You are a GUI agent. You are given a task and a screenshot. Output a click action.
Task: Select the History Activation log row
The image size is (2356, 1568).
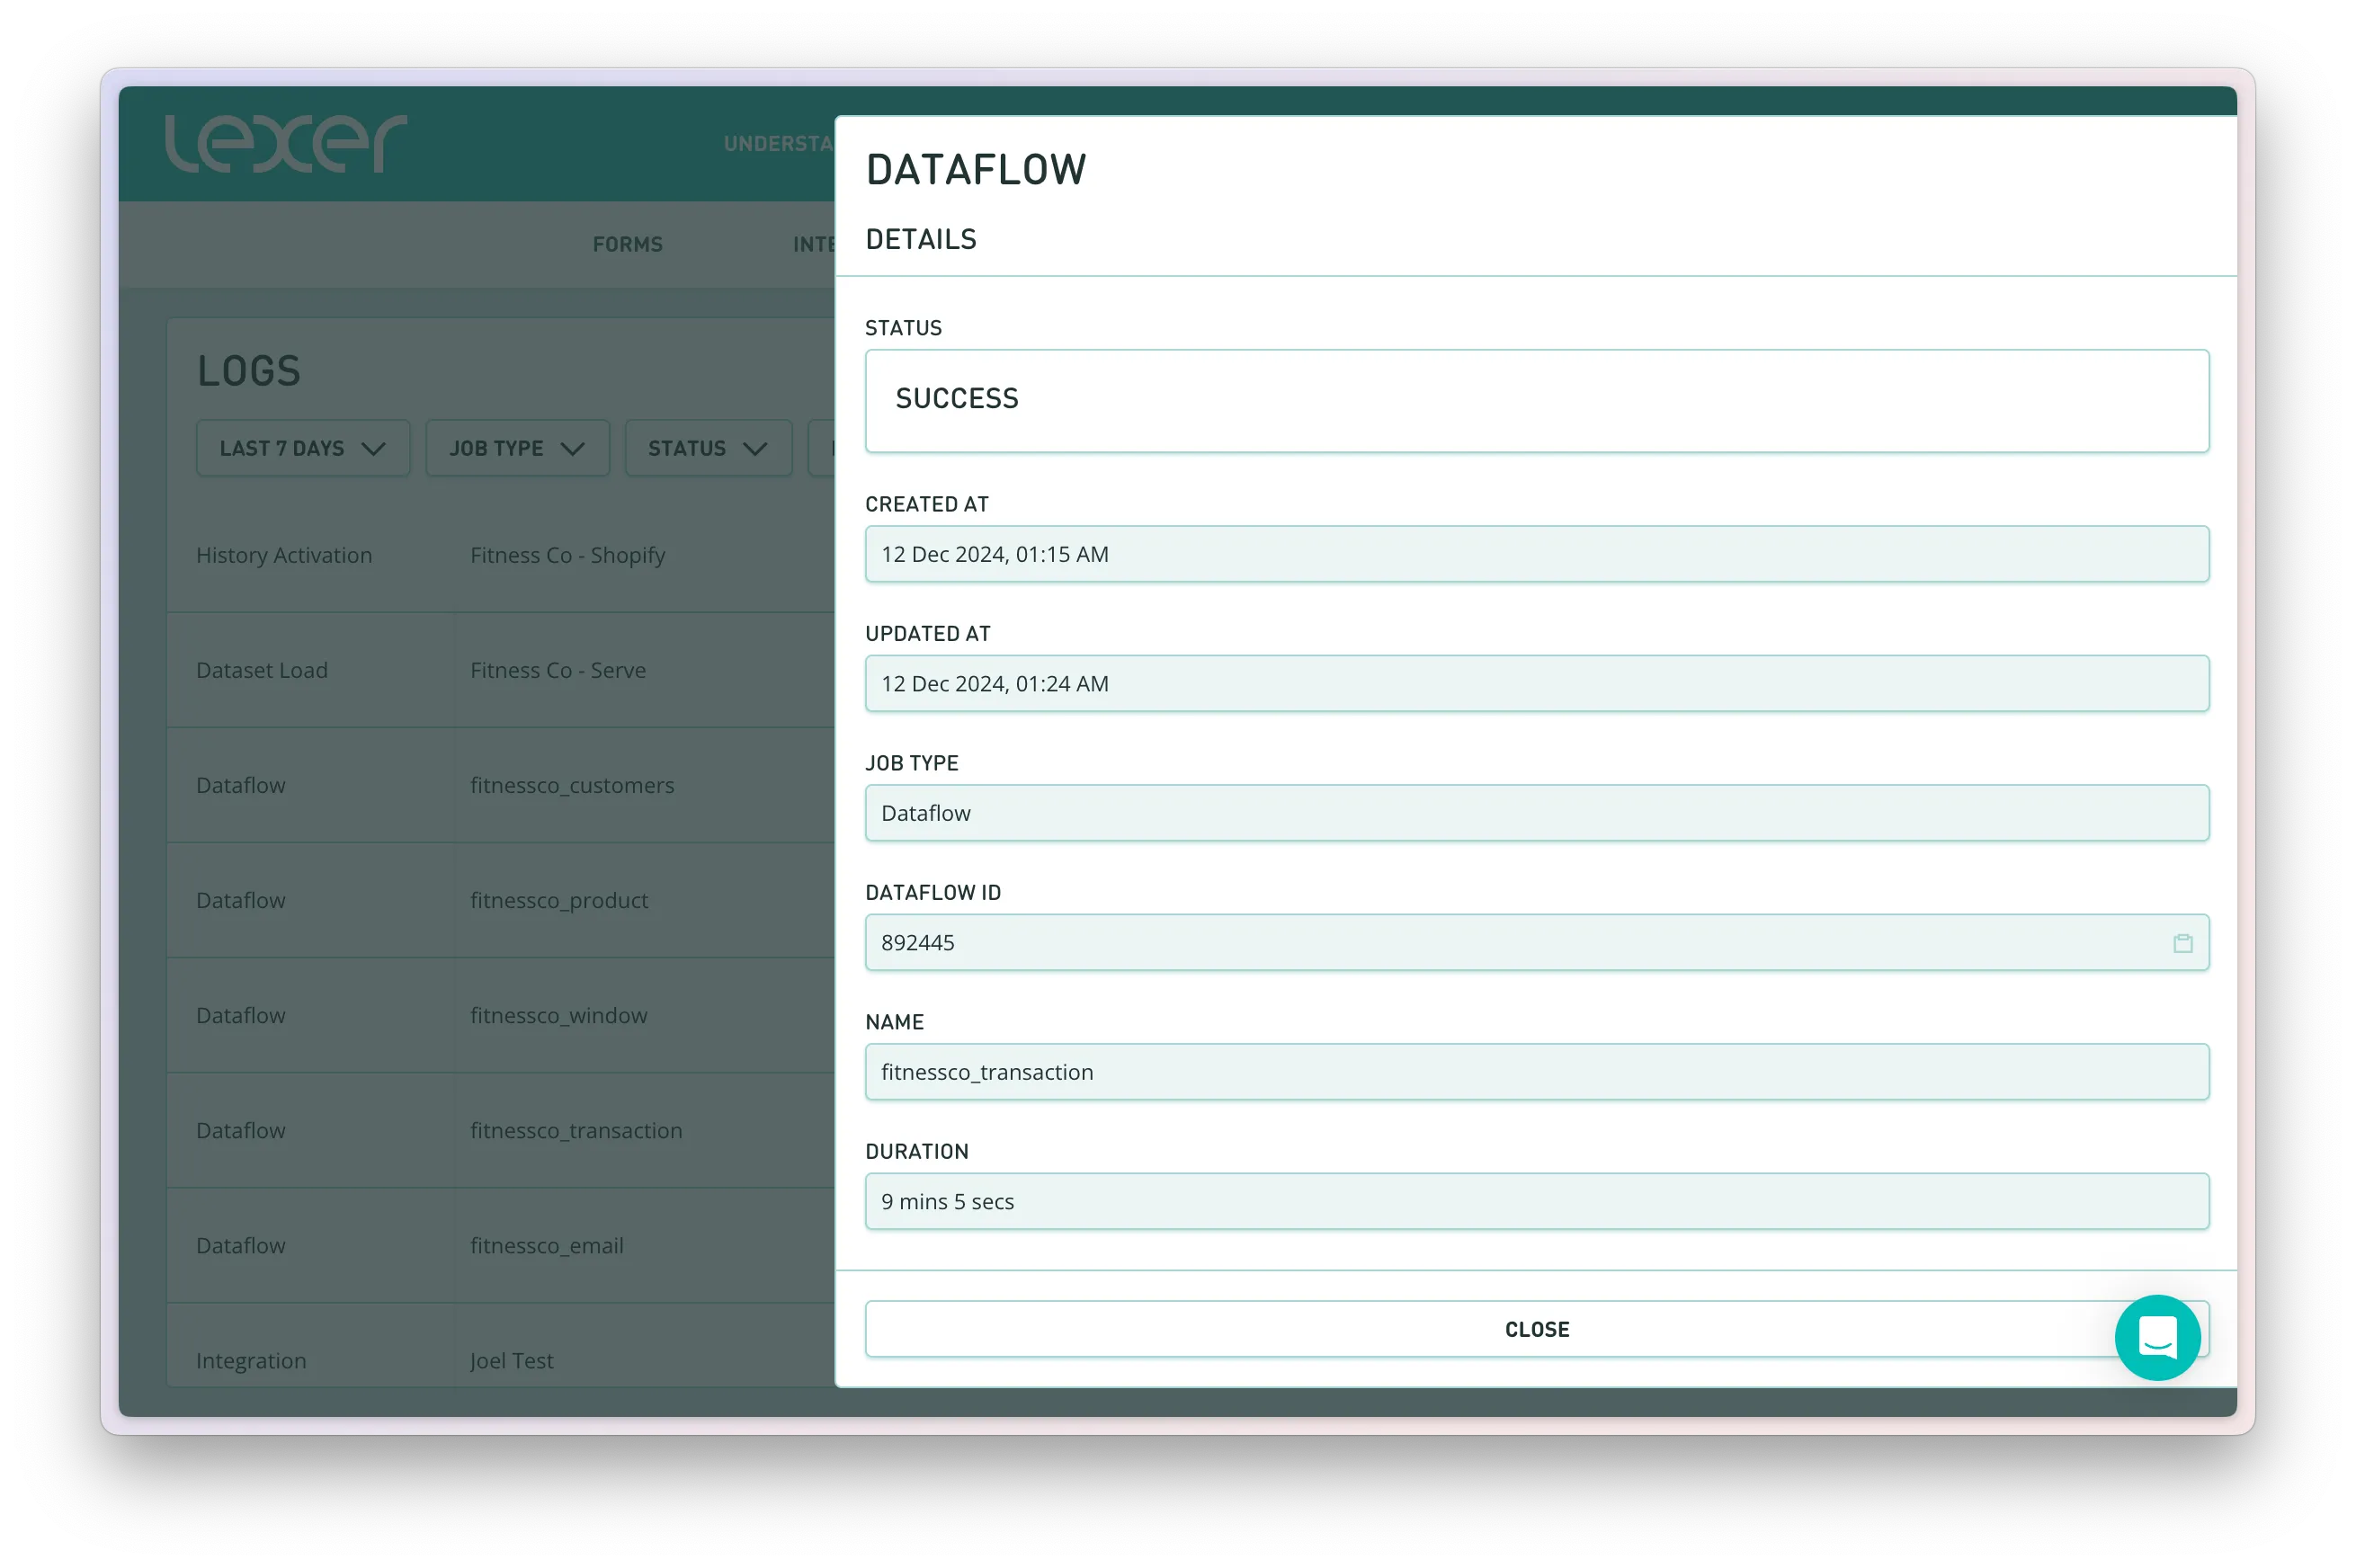click(284, 556)
